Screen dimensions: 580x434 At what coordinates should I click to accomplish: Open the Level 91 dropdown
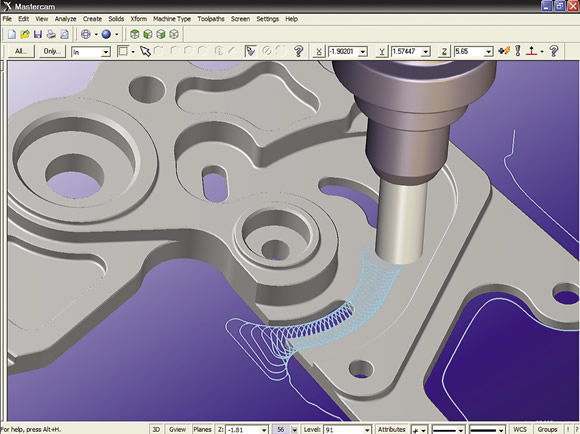[x=367, y=430]
